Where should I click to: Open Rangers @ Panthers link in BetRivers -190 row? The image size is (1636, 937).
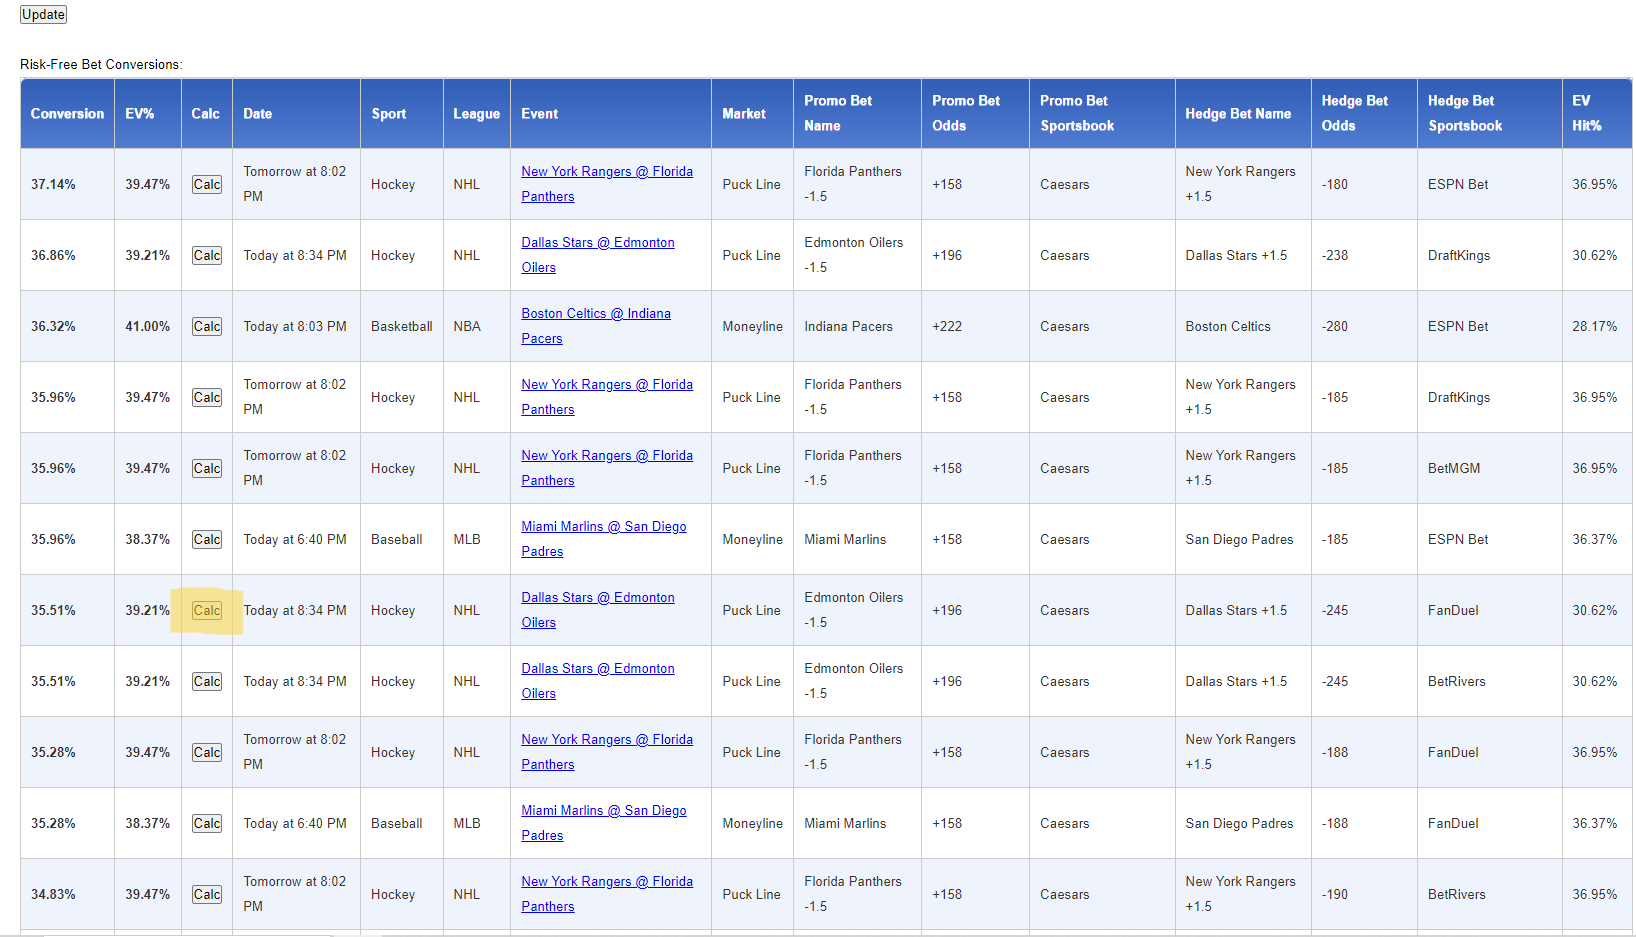coord(607,894)
